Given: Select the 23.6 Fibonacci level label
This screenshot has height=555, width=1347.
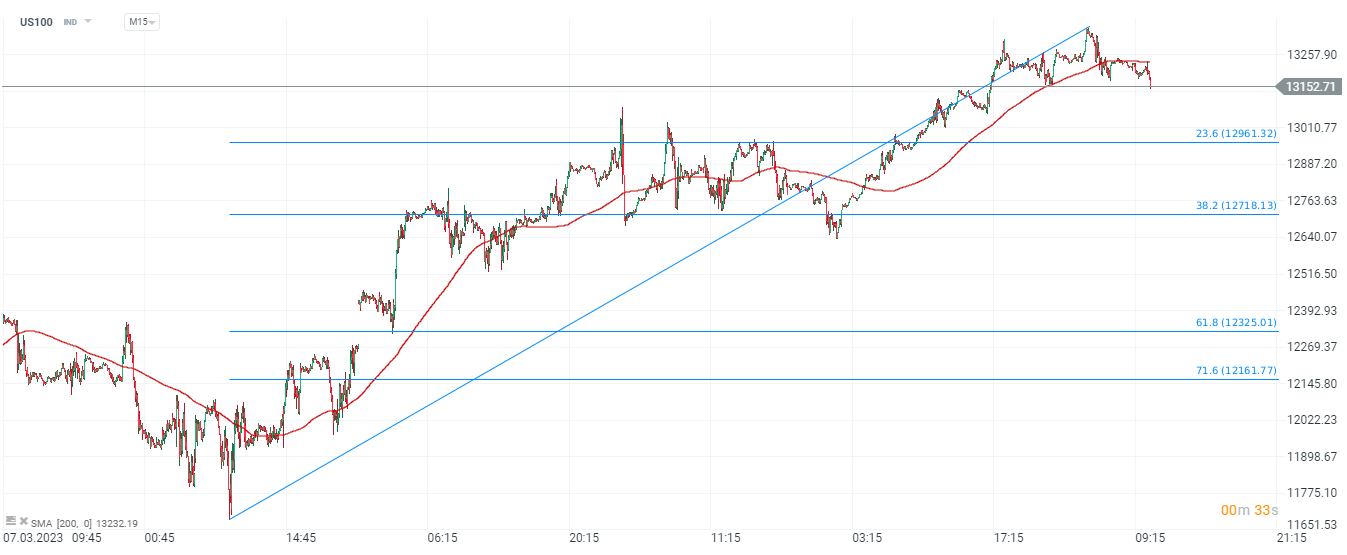Looking at the screenshot, I should pos(1236,133).
